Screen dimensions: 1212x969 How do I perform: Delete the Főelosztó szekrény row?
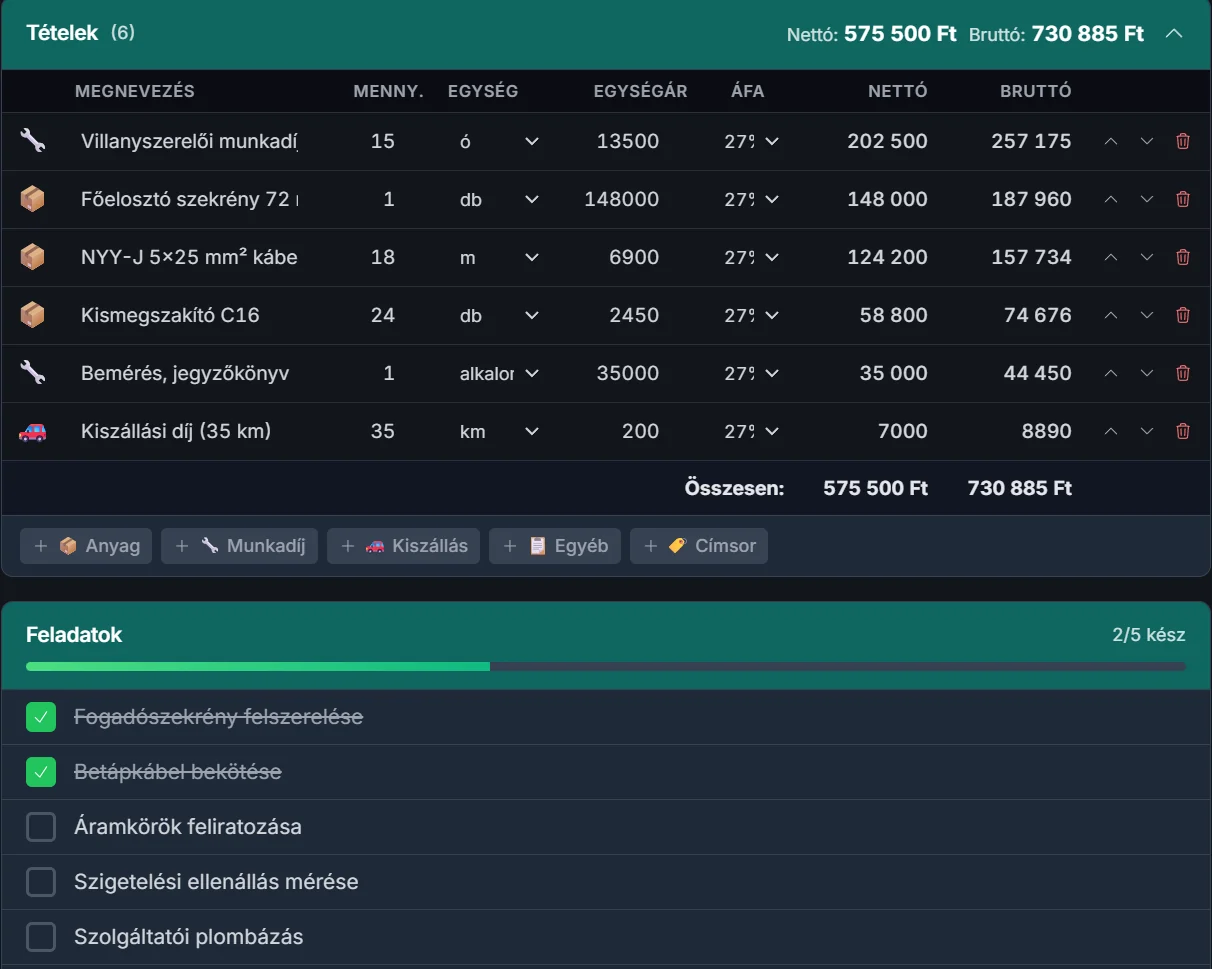tap(1183, 199)
